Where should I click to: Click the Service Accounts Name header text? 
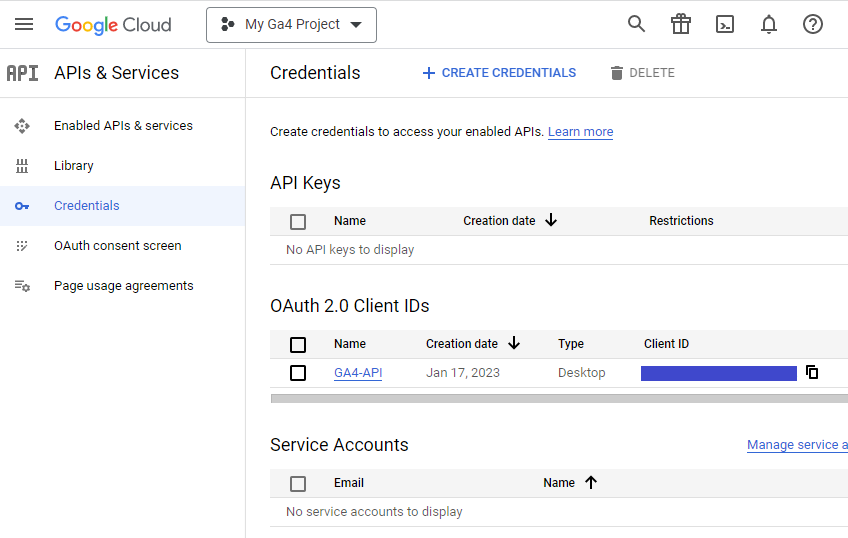(559, 483)
